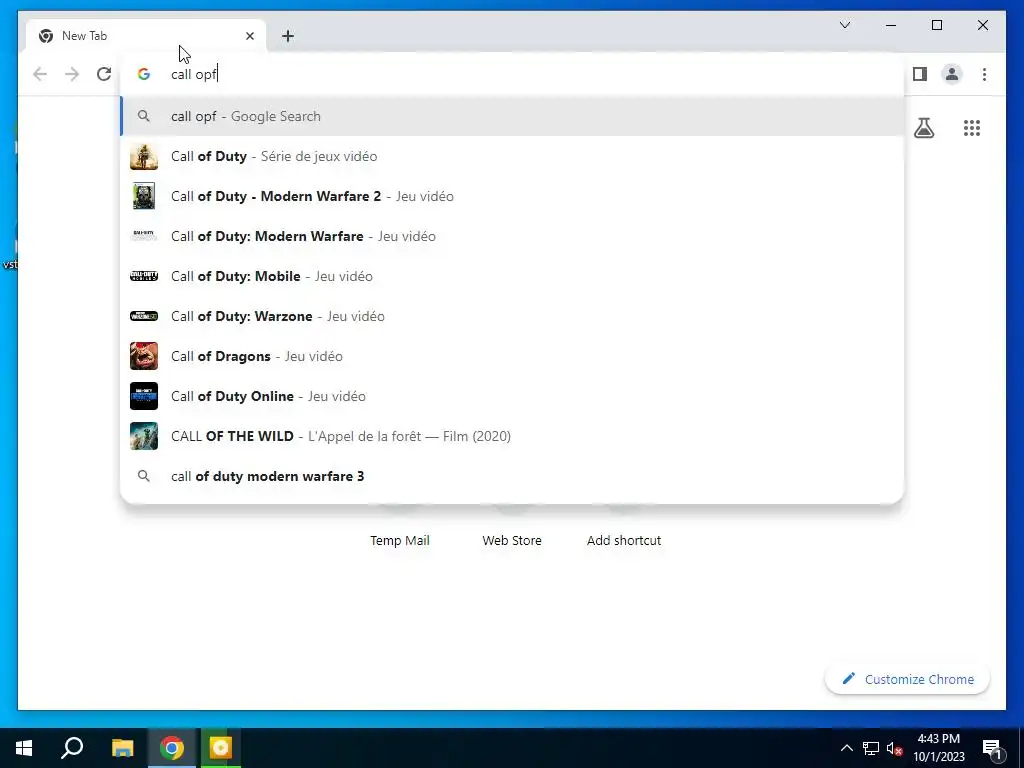This screenshot has width=1024, height=768.
Task: Choose 'Call of Duty Online' suggestion
Action: point(512,396)
